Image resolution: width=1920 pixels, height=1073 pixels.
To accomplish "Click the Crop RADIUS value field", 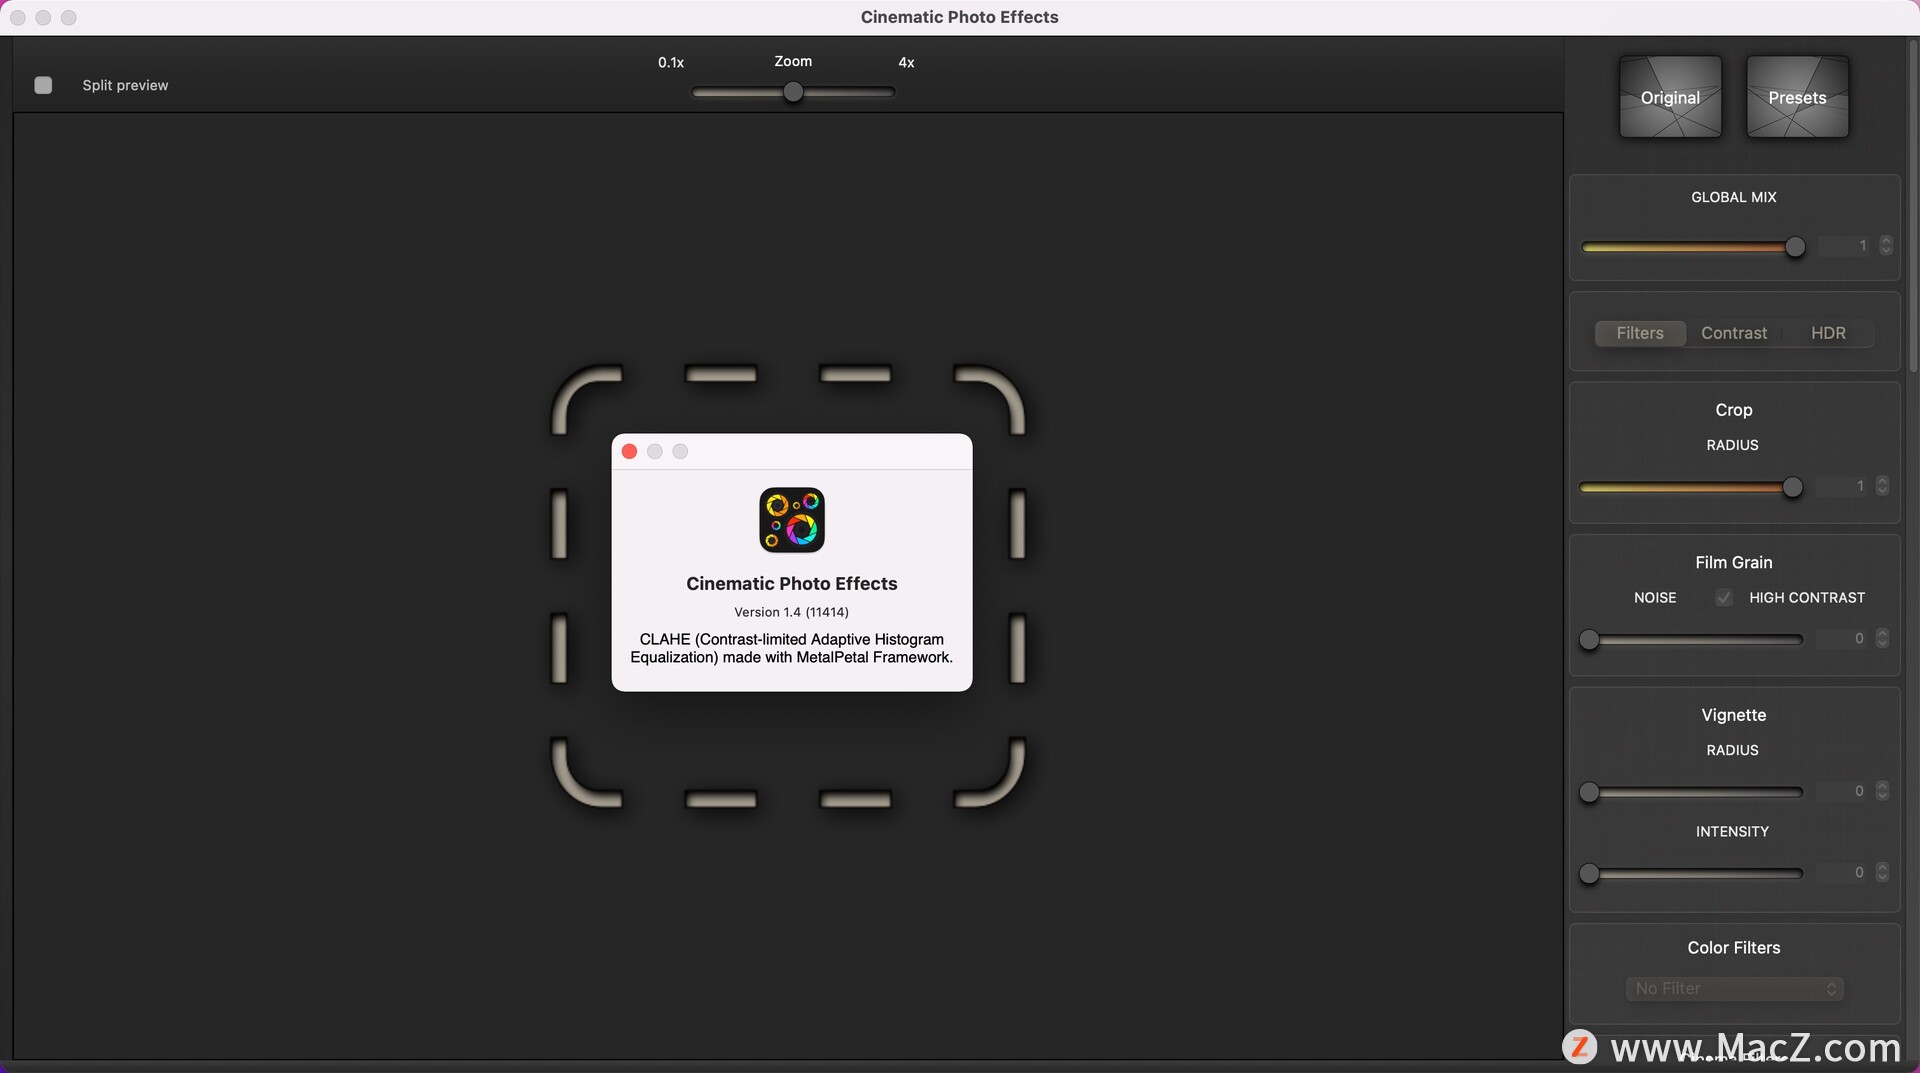I will [x=1843, y=485].
